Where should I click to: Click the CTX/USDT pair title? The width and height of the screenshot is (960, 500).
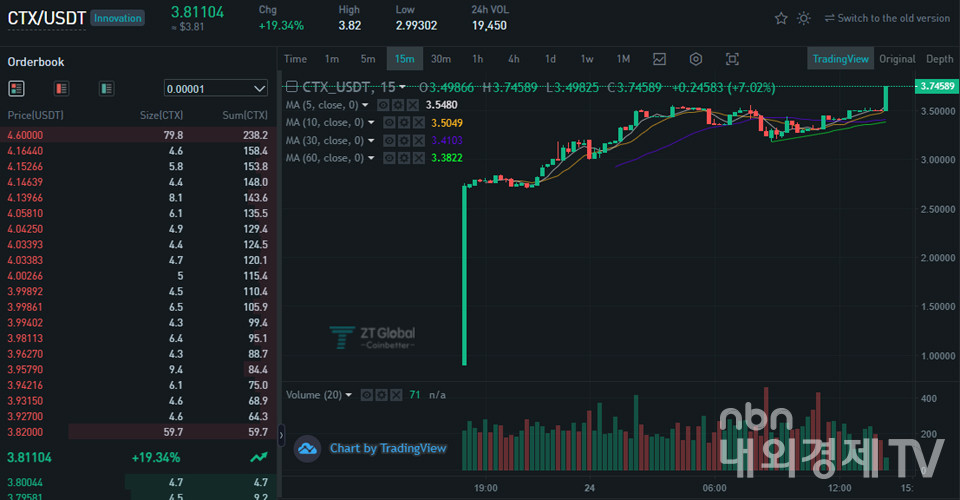[x=47, y=18]
